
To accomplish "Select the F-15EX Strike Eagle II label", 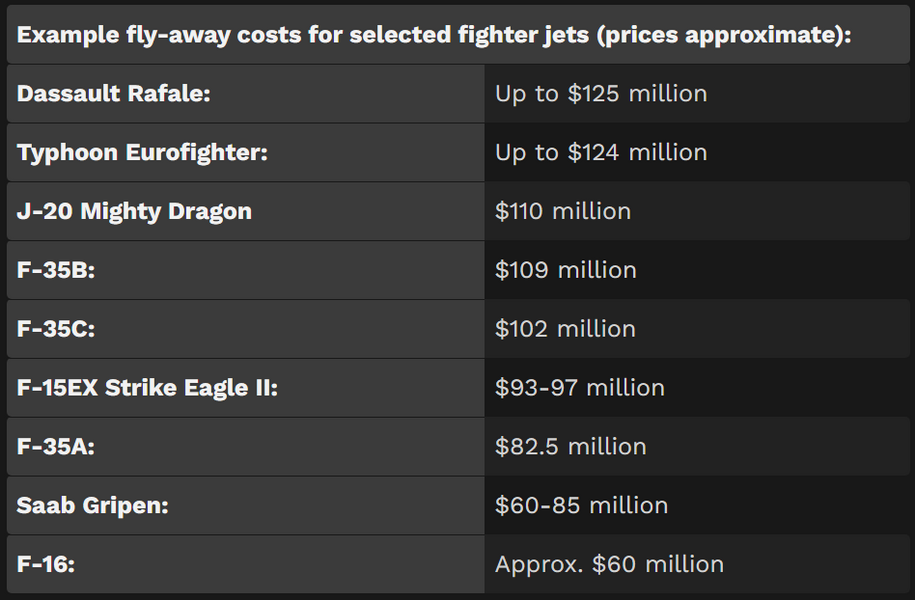I will click(x=246, y=388).
